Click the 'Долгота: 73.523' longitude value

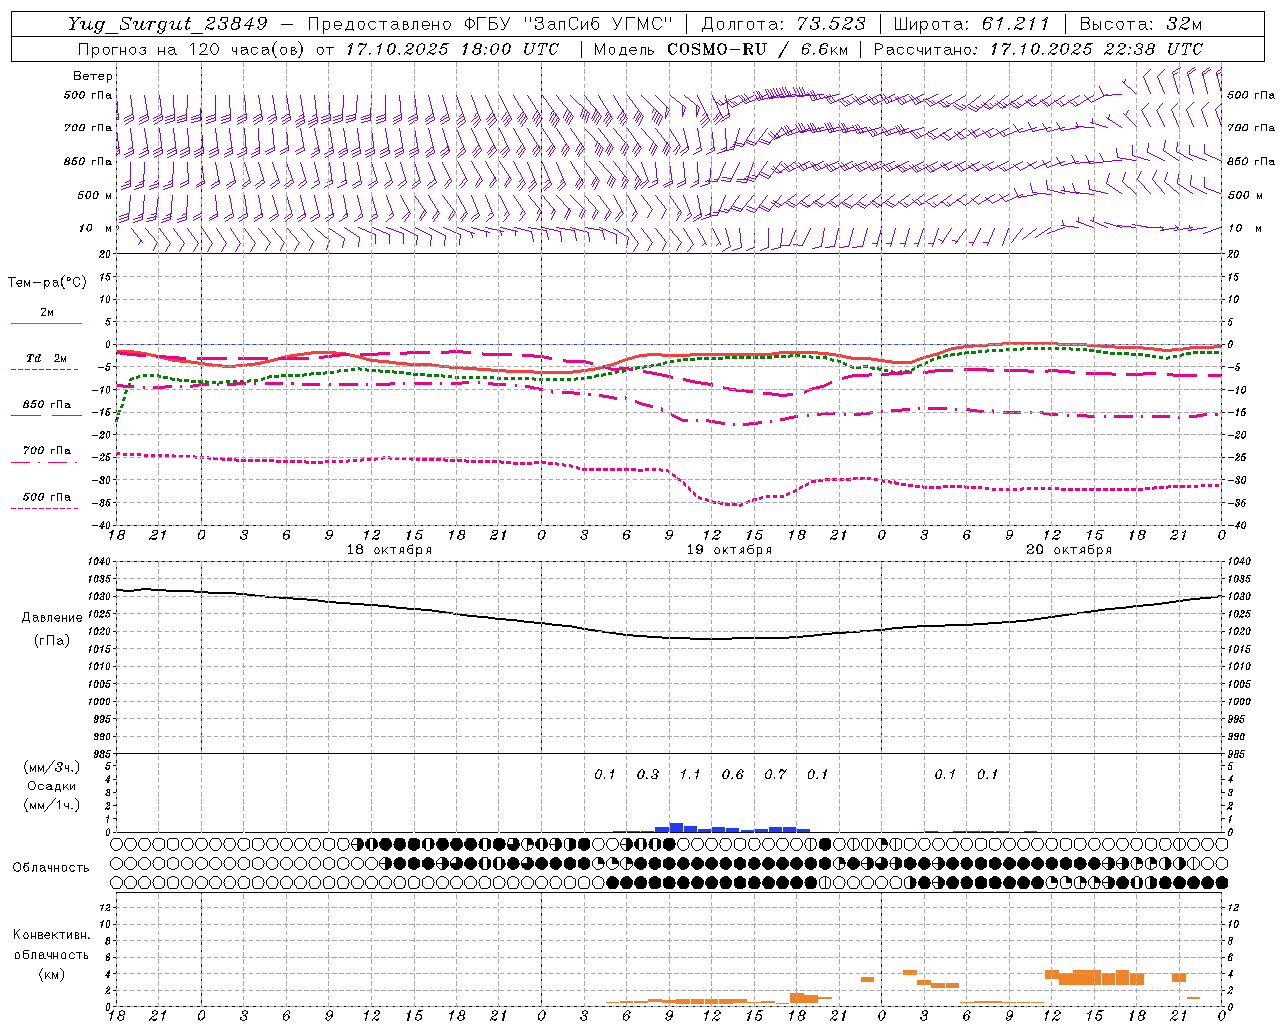pyautogui.click(x=784, y=24)
